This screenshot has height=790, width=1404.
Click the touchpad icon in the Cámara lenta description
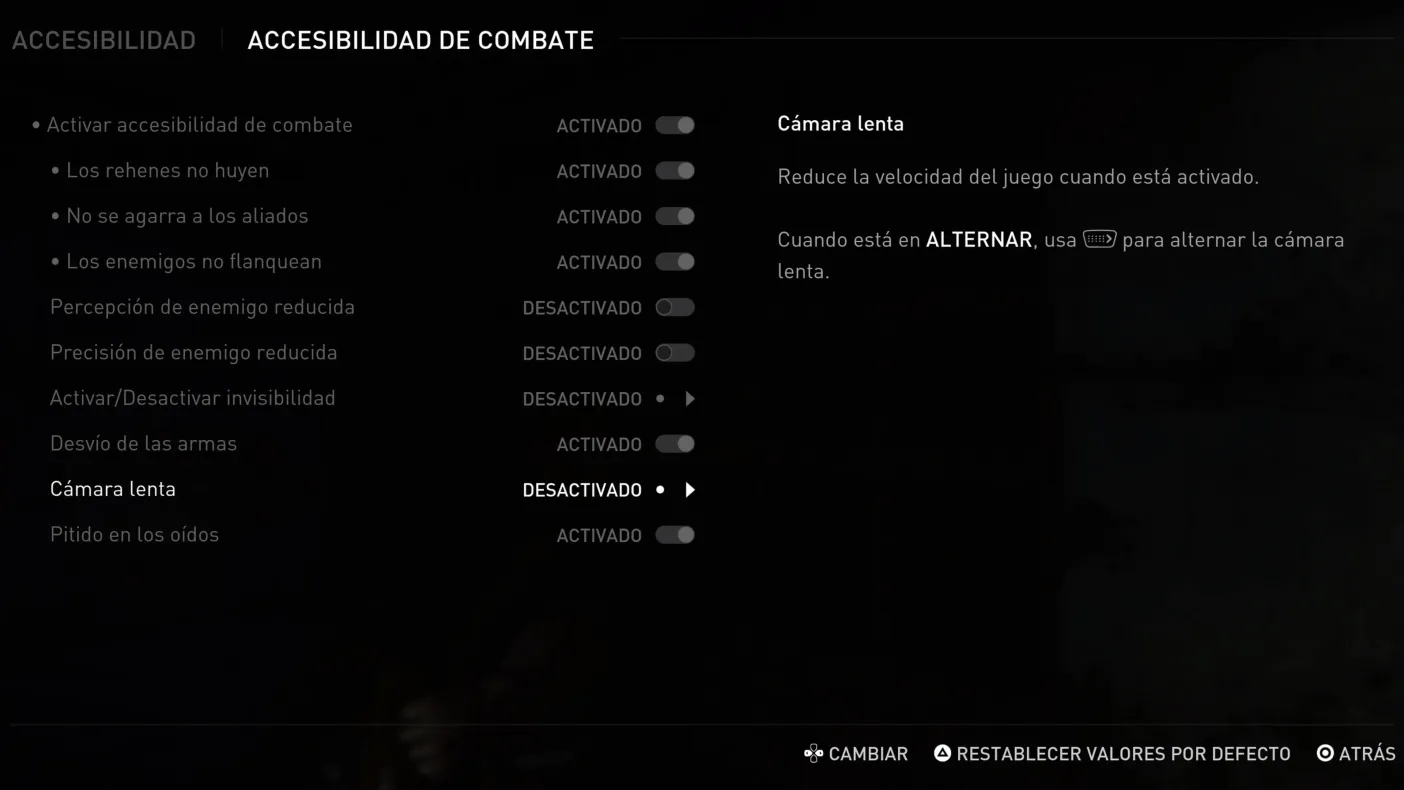click(1099, 239)
